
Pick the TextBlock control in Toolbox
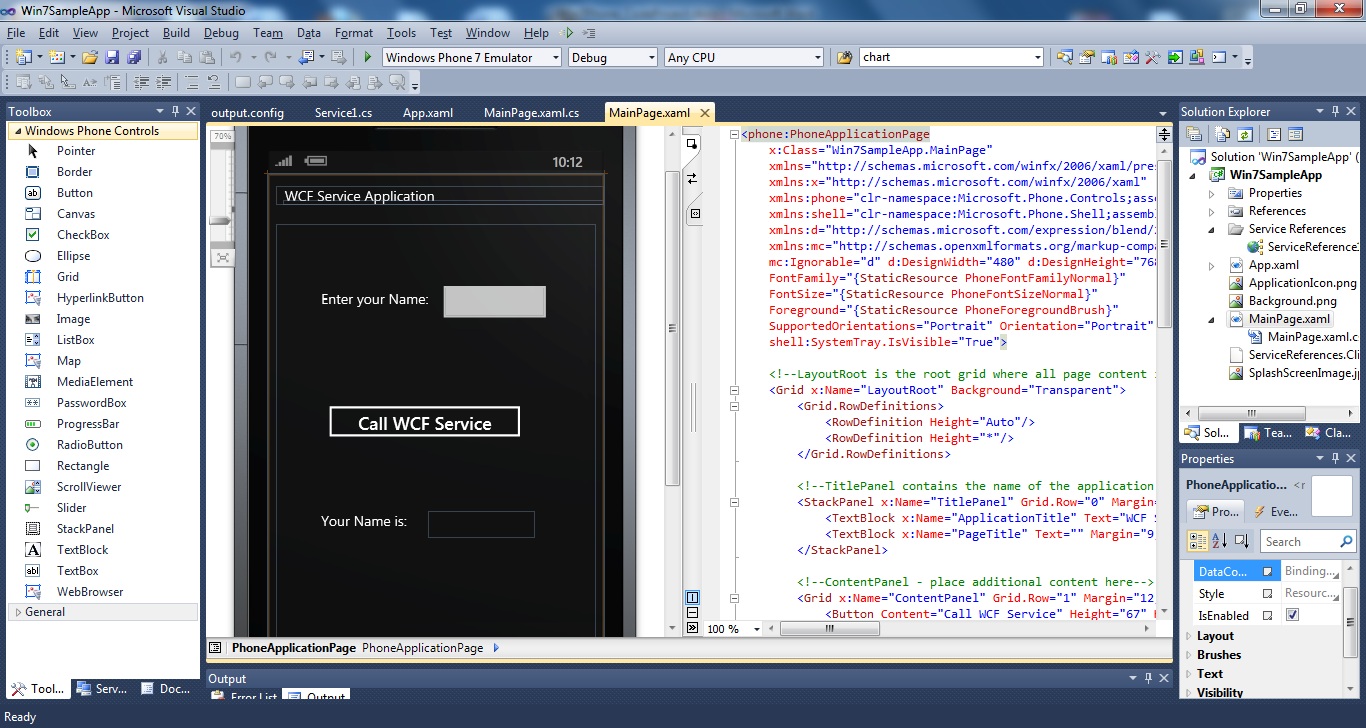click(82, 550)
